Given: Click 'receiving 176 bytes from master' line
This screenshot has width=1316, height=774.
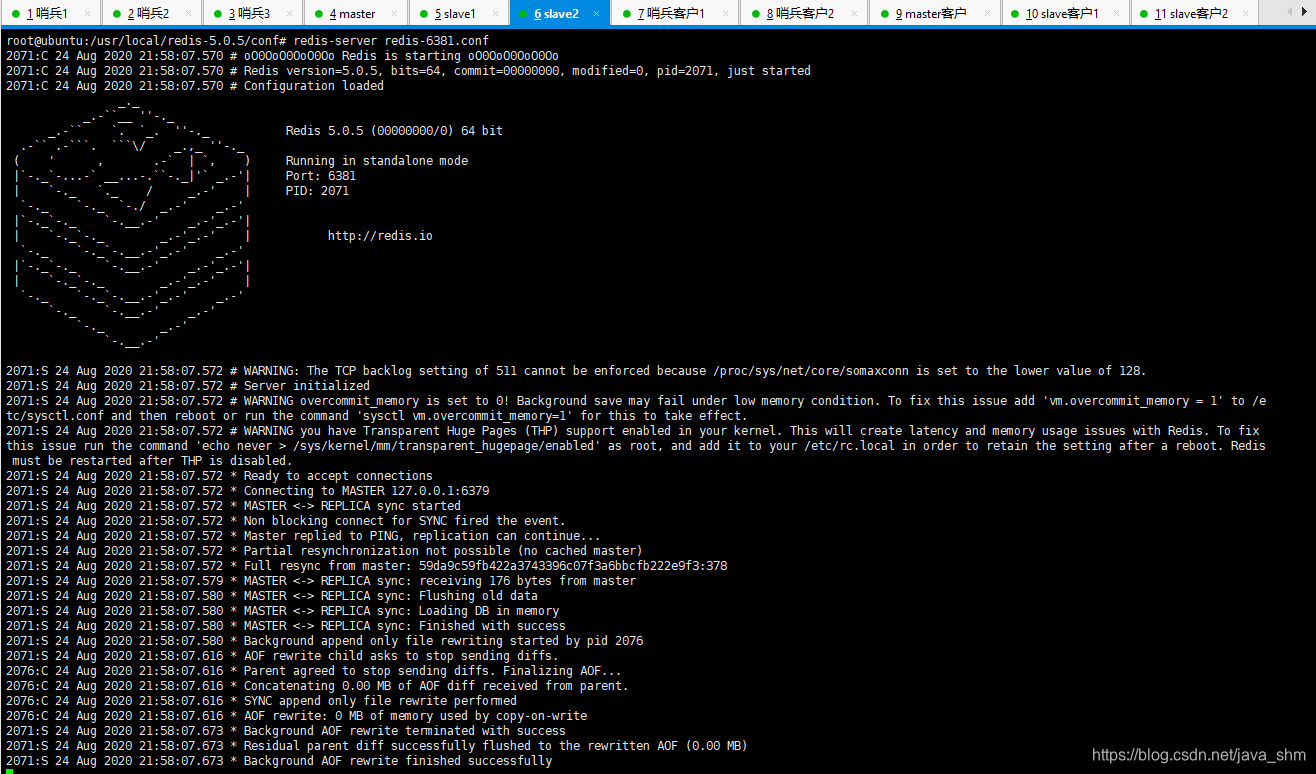Looking at the screenshot, I should pos(321,581).
